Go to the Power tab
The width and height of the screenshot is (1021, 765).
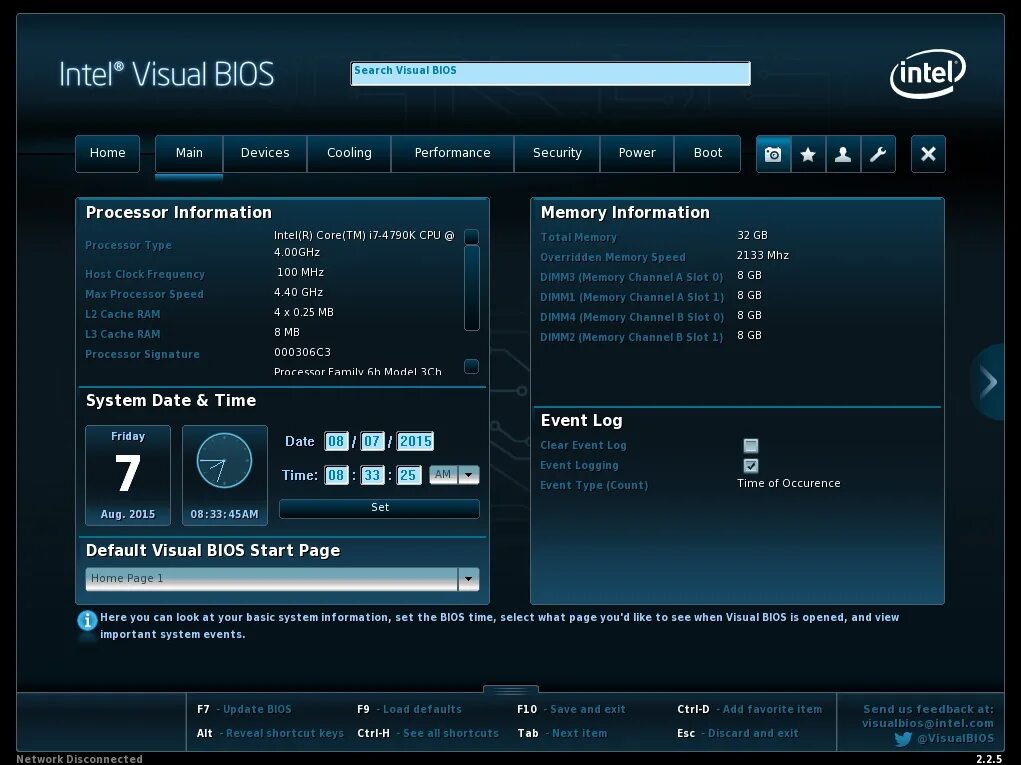point(637,154)
